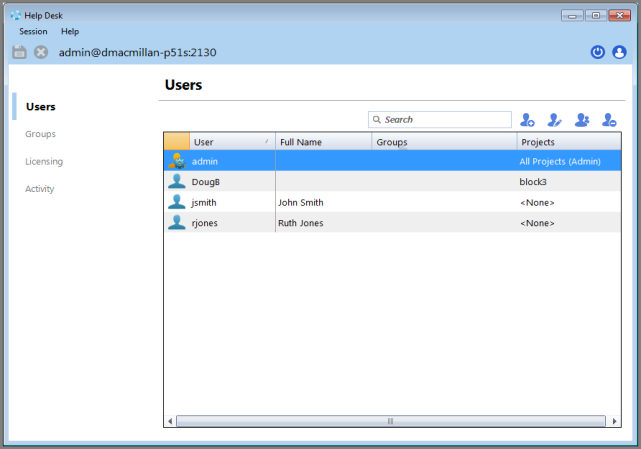Click the admin user avatar icon
Viewport: 641px width, 449px height.
tap(177, 161)
